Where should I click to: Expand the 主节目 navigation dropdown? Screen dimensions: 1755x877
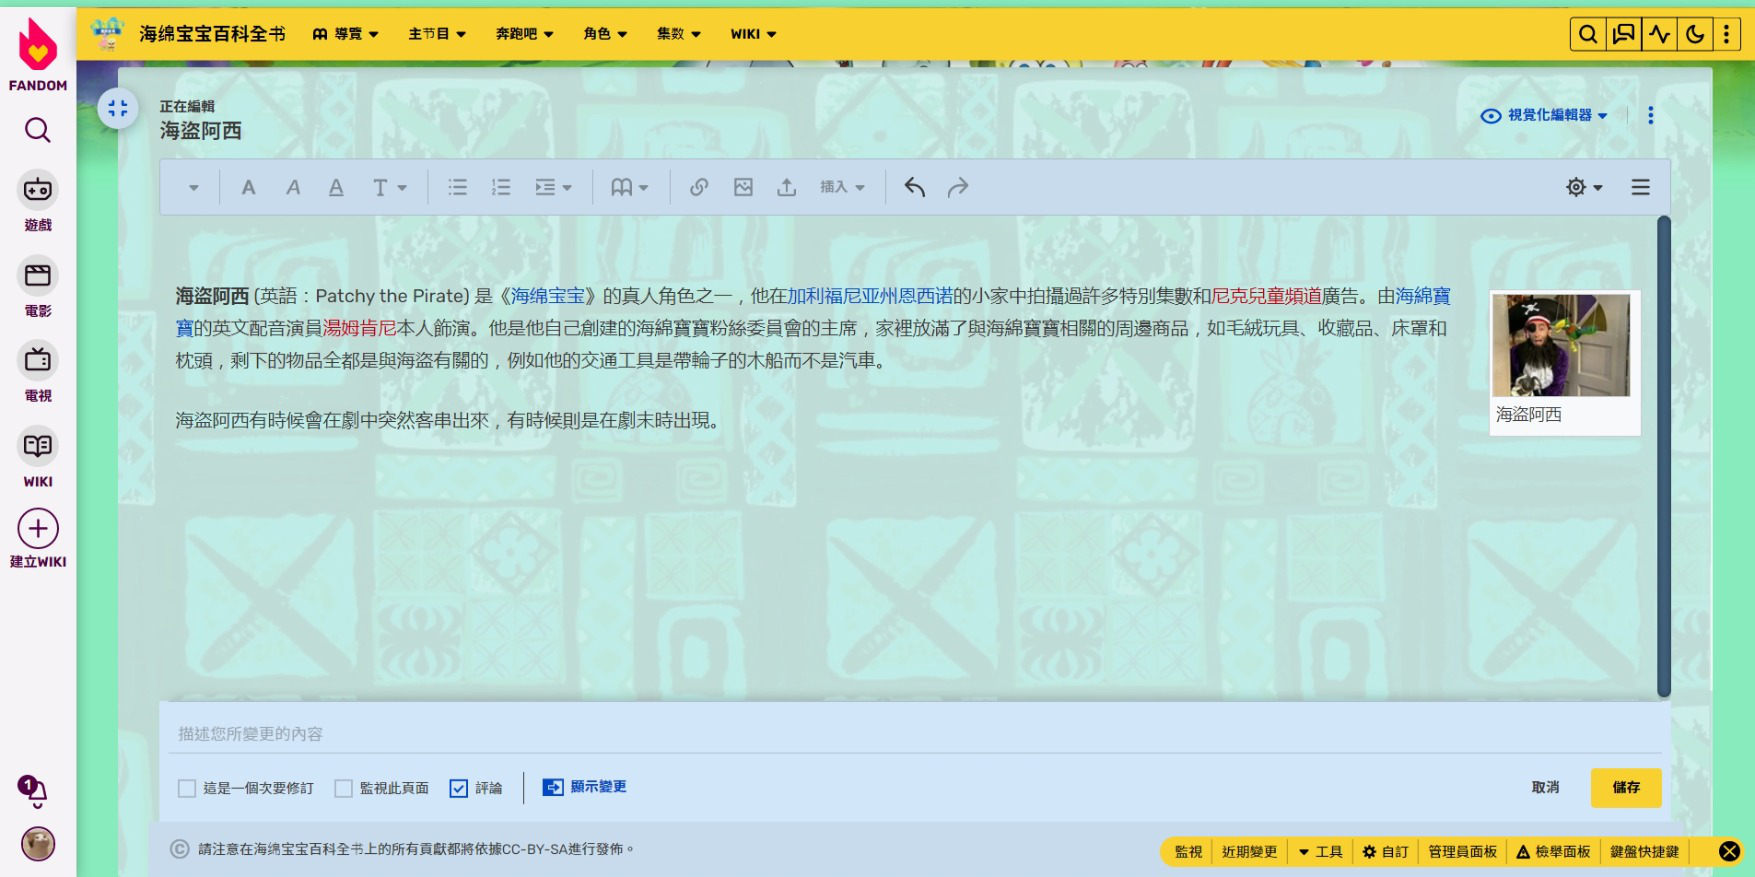point(437,34)
